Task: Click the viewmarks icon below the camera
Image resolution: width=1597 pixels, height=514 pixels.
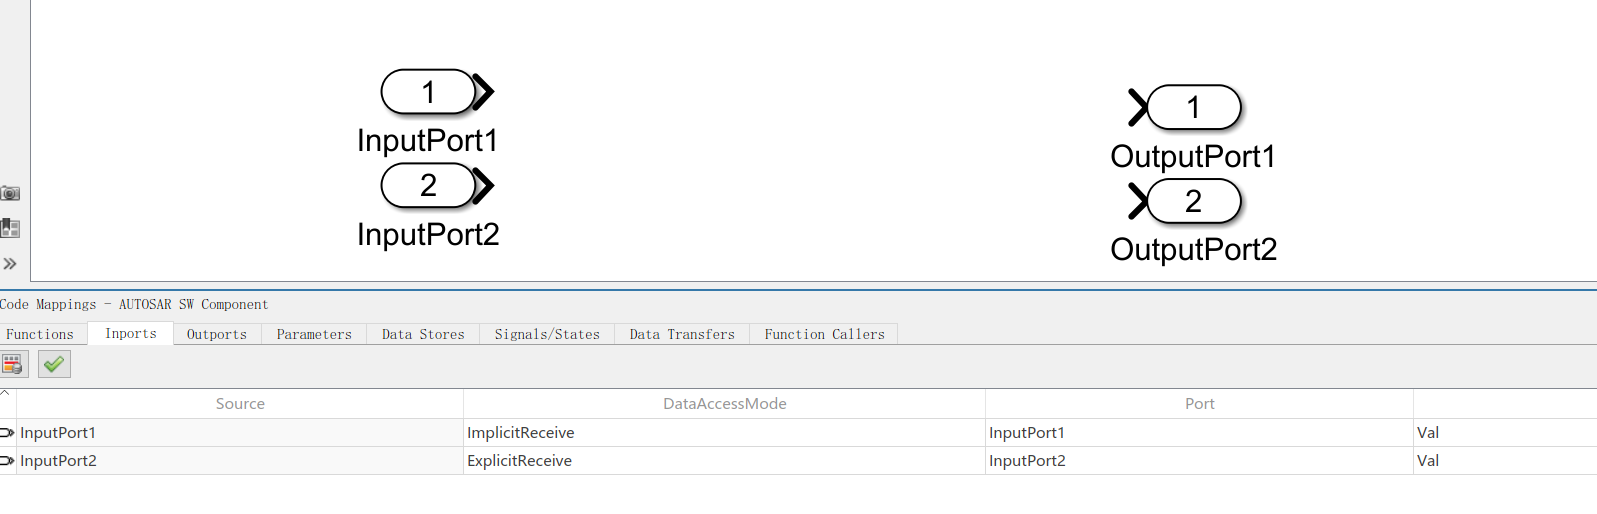Action: pyautogui.click(x=10, y=228)
